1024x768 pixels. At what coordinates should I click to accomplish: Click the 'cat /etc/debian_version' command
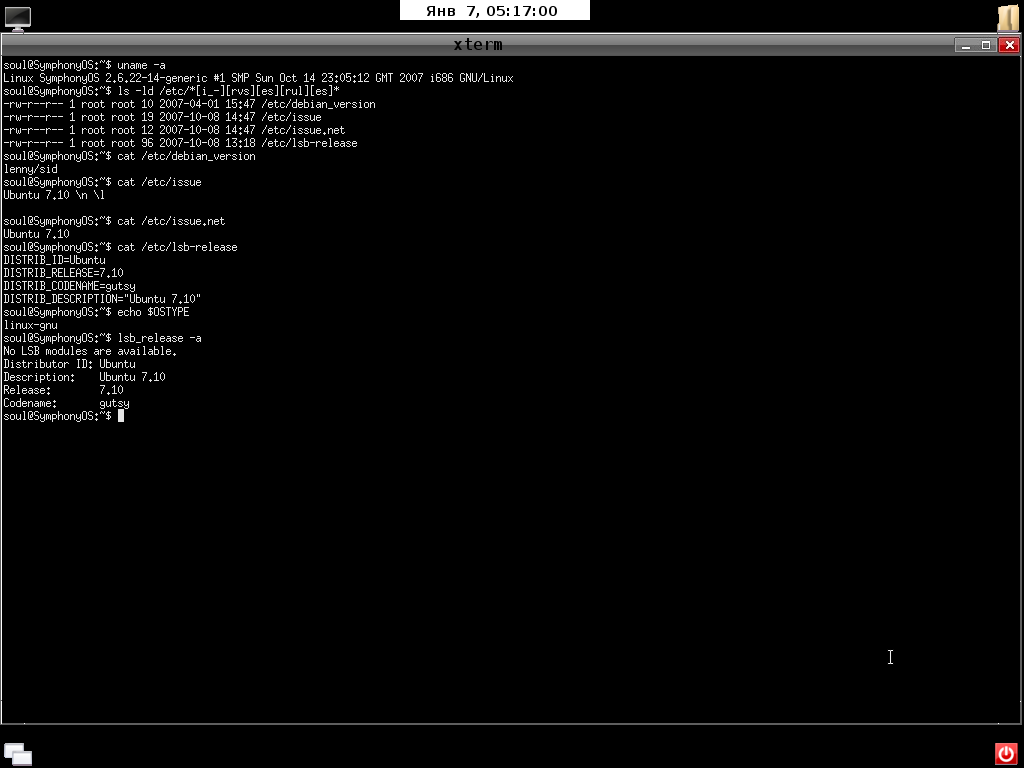pyautogui.click(x=186, y=157)
